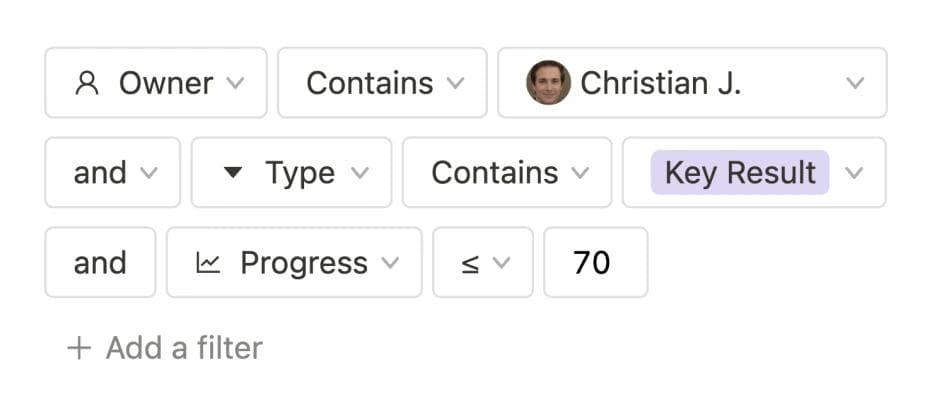This screenshot has width=929, height=412.
Task: Click the progress value field showing 70
Action: [595, 263]
